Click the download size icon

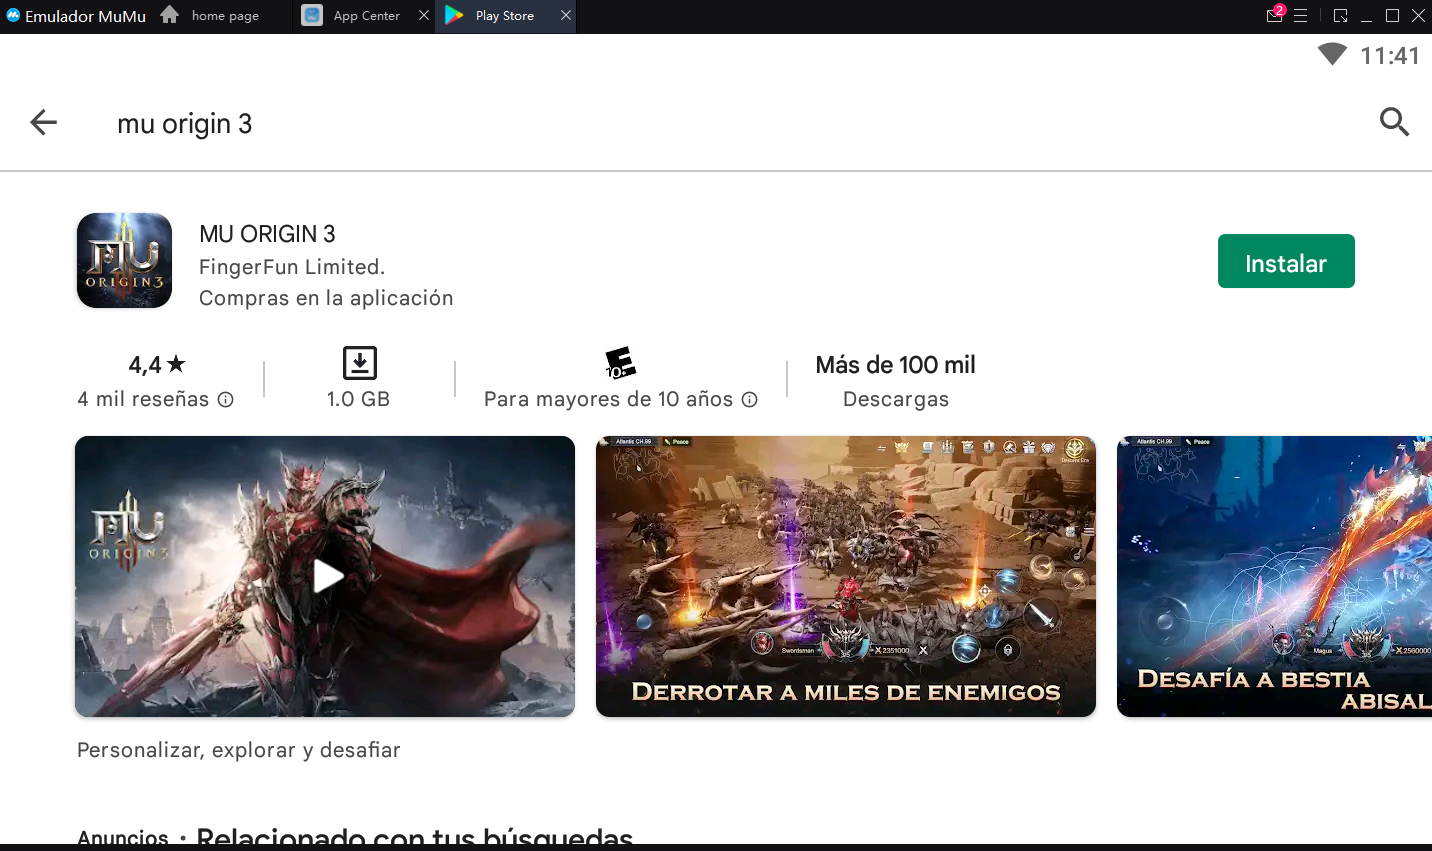(x=359, y=363)
